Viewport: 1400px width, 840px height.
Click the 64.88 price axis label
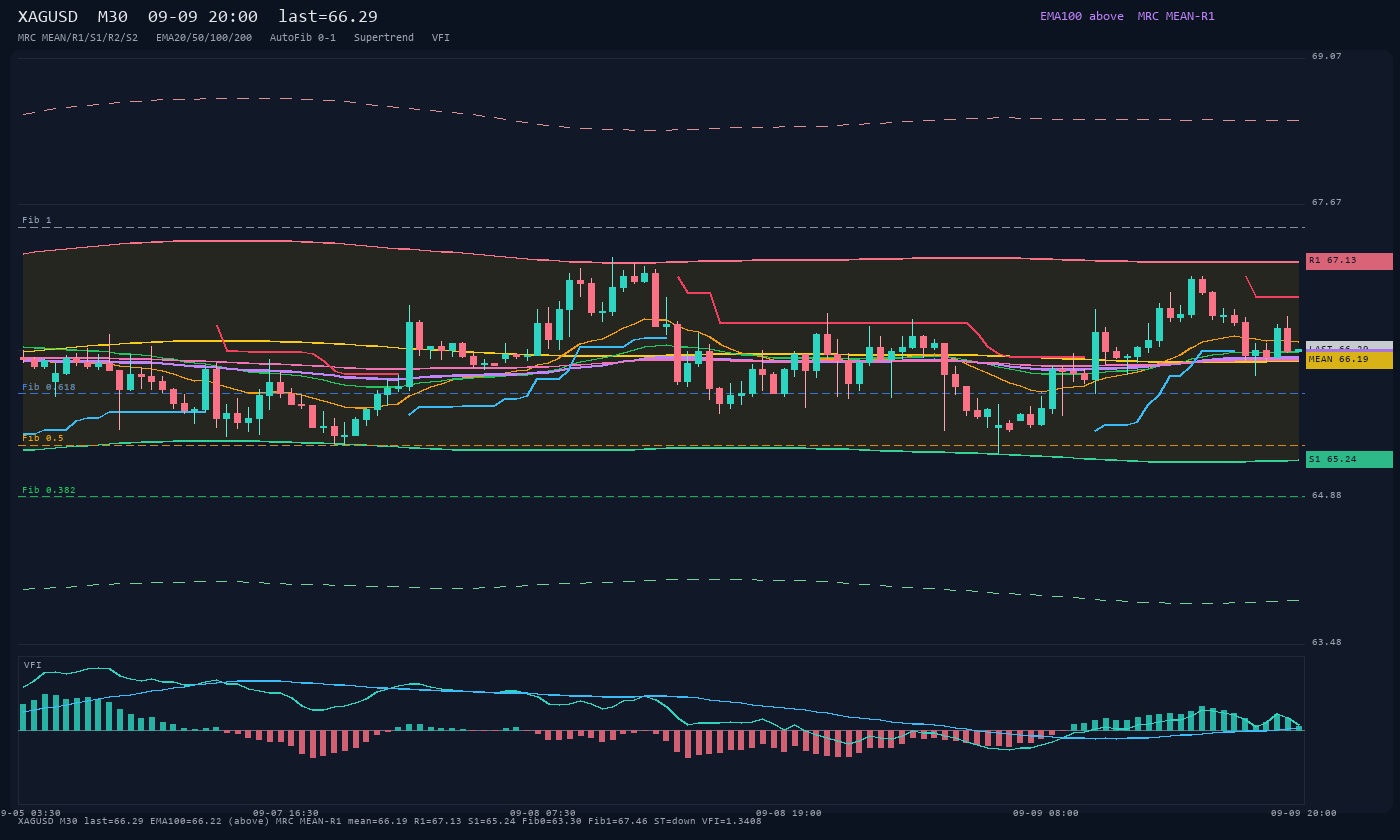coord(1327,496)
